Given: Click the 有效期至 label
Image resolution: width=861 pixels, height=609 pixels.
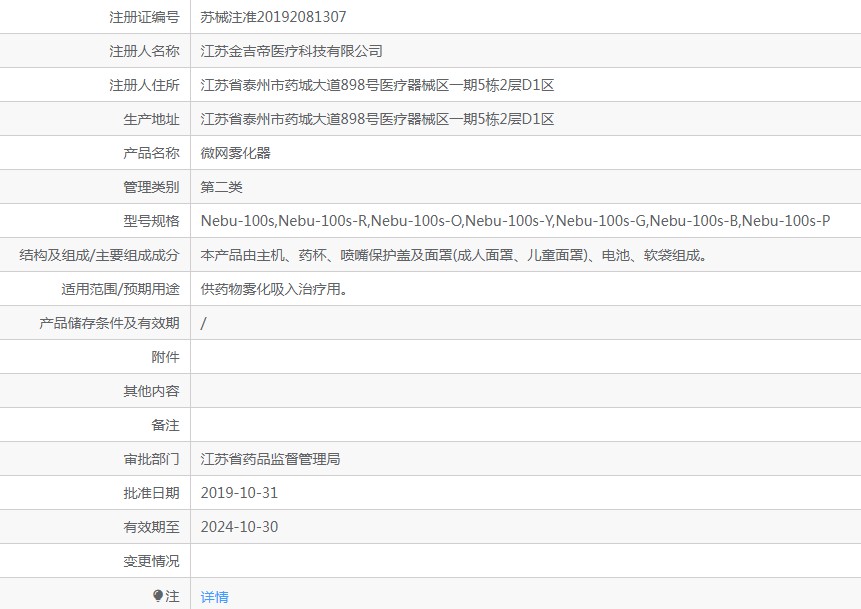Looking at the screenshot, I should click(152, 527).
